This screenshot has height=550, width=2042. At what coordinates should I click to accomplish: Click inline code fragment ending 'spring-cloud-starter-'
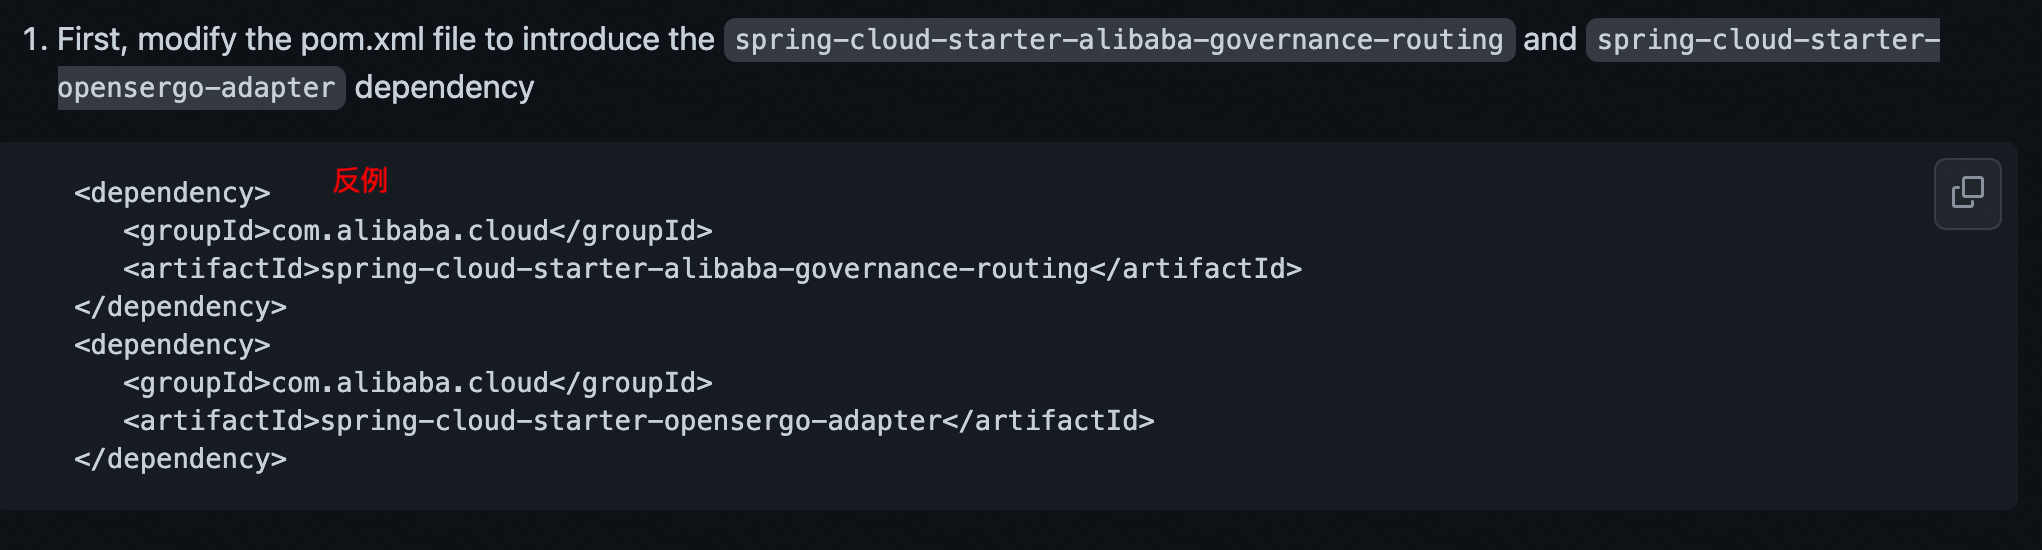pyautogui.click(x=1763, y=40)
